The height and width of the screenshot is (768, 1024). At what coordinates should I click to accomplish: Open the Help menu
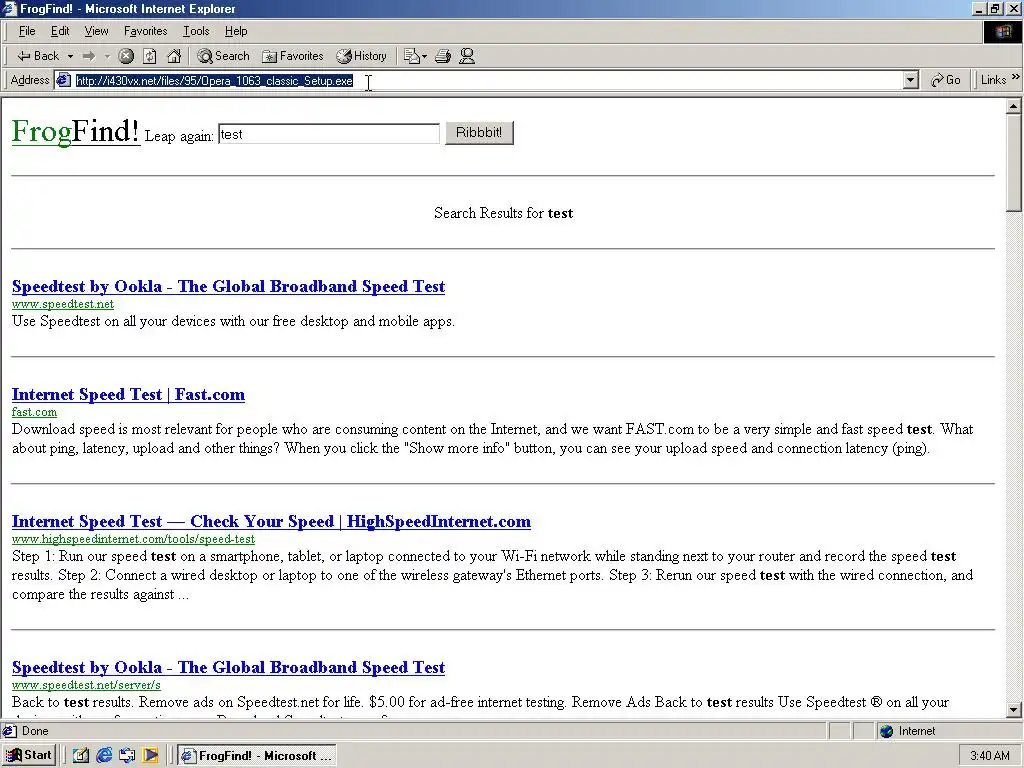click(236, 31)
